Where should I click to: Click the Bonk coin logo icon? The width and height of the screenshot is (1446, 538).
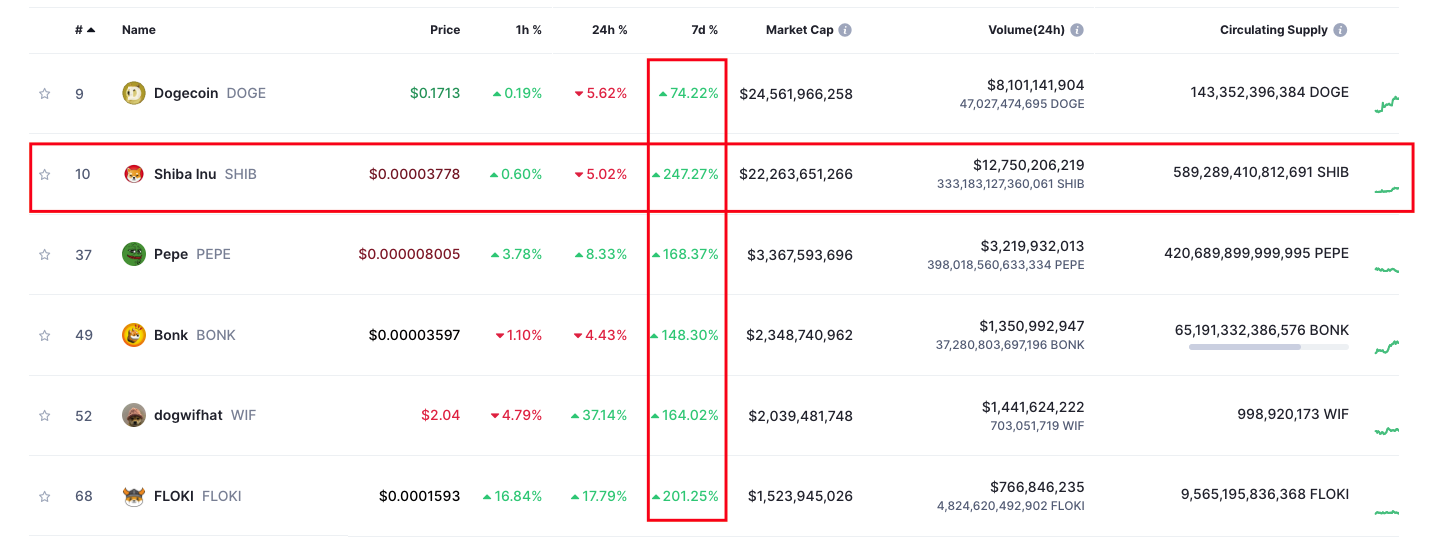(133, 335)
